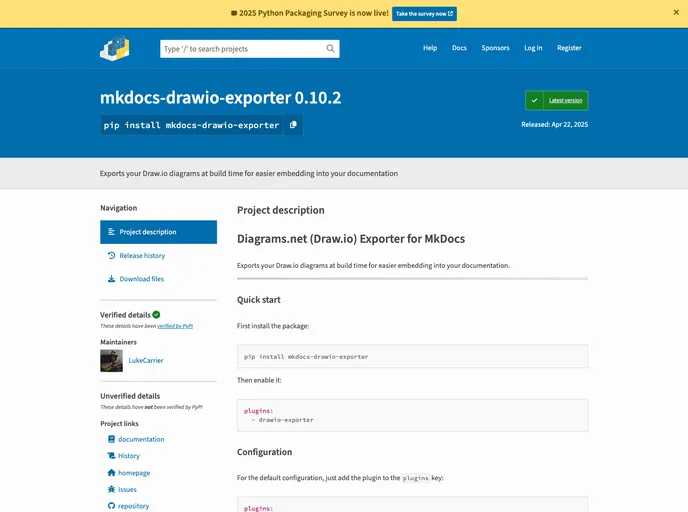Click the plugins drawio-exporter code block

click(x=412, y=415)
